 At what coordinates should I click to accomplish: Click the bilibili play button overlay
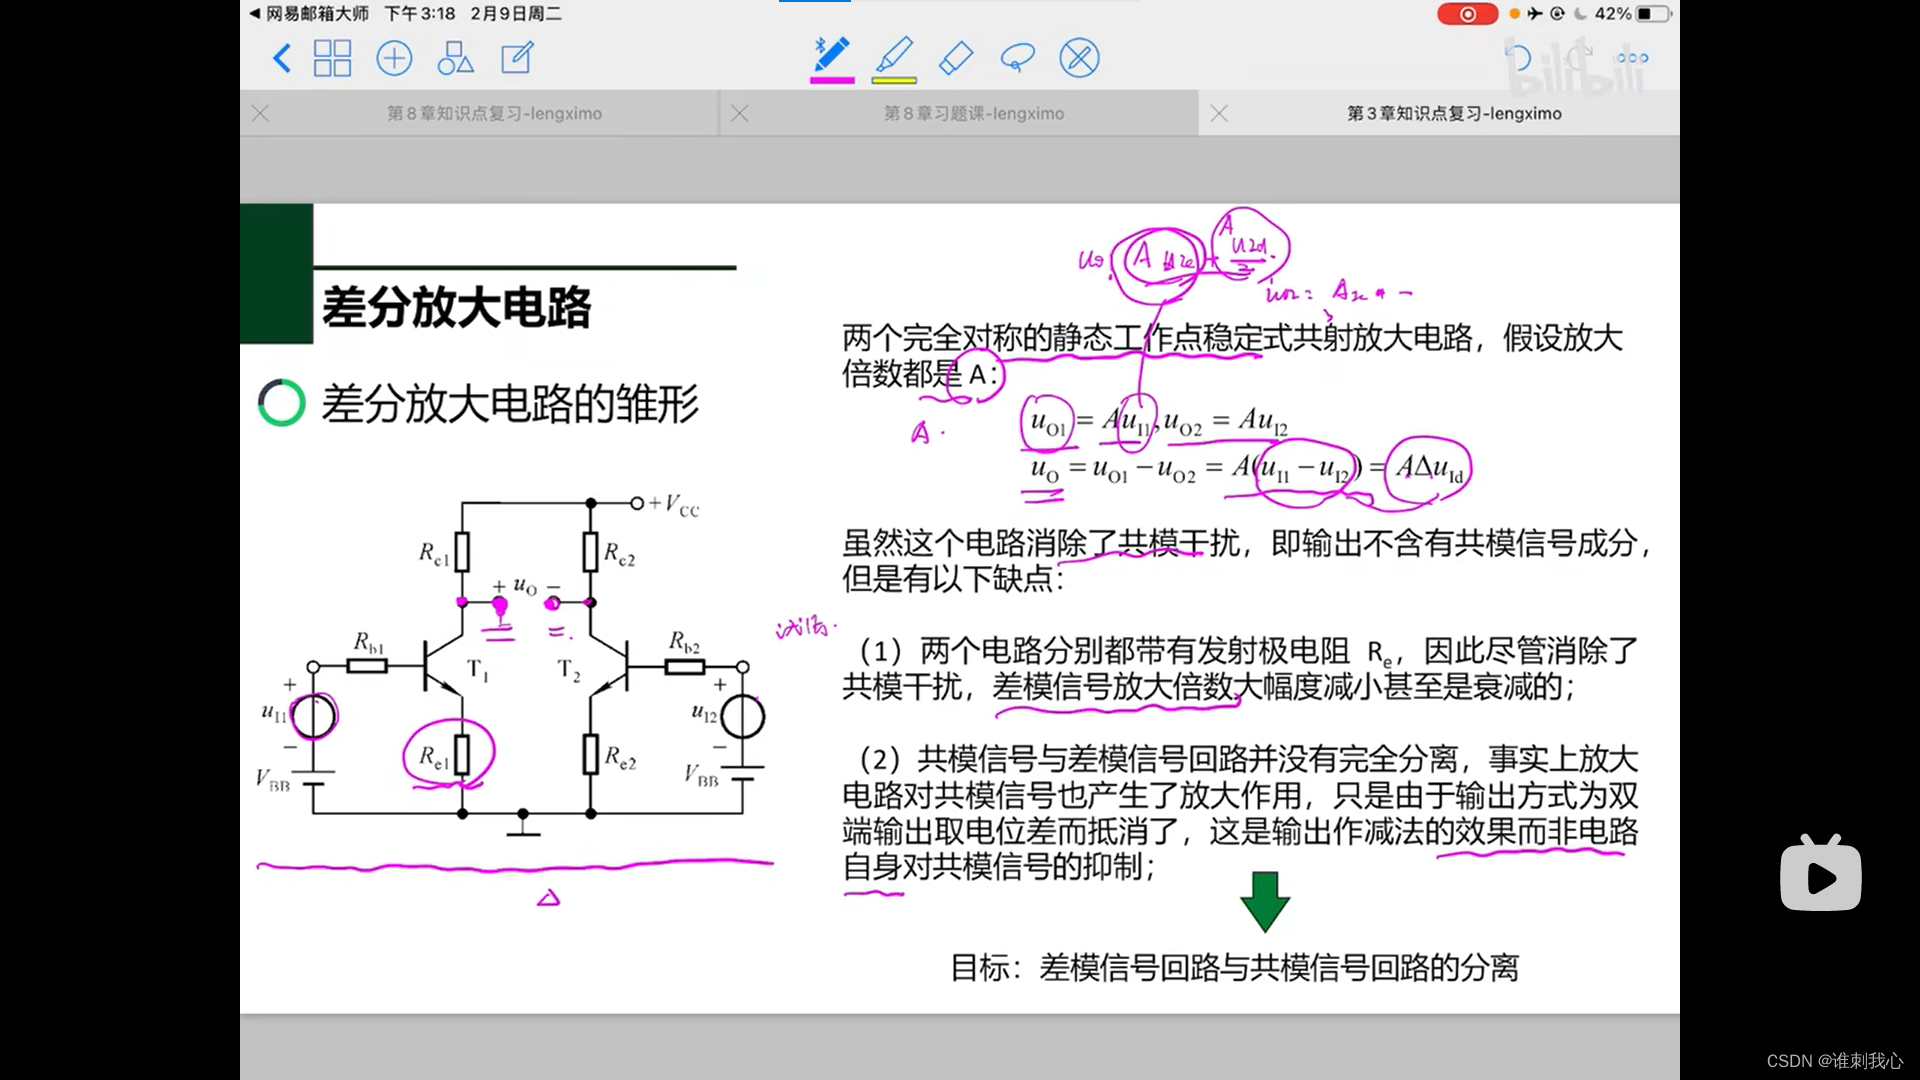point(1820,876)
